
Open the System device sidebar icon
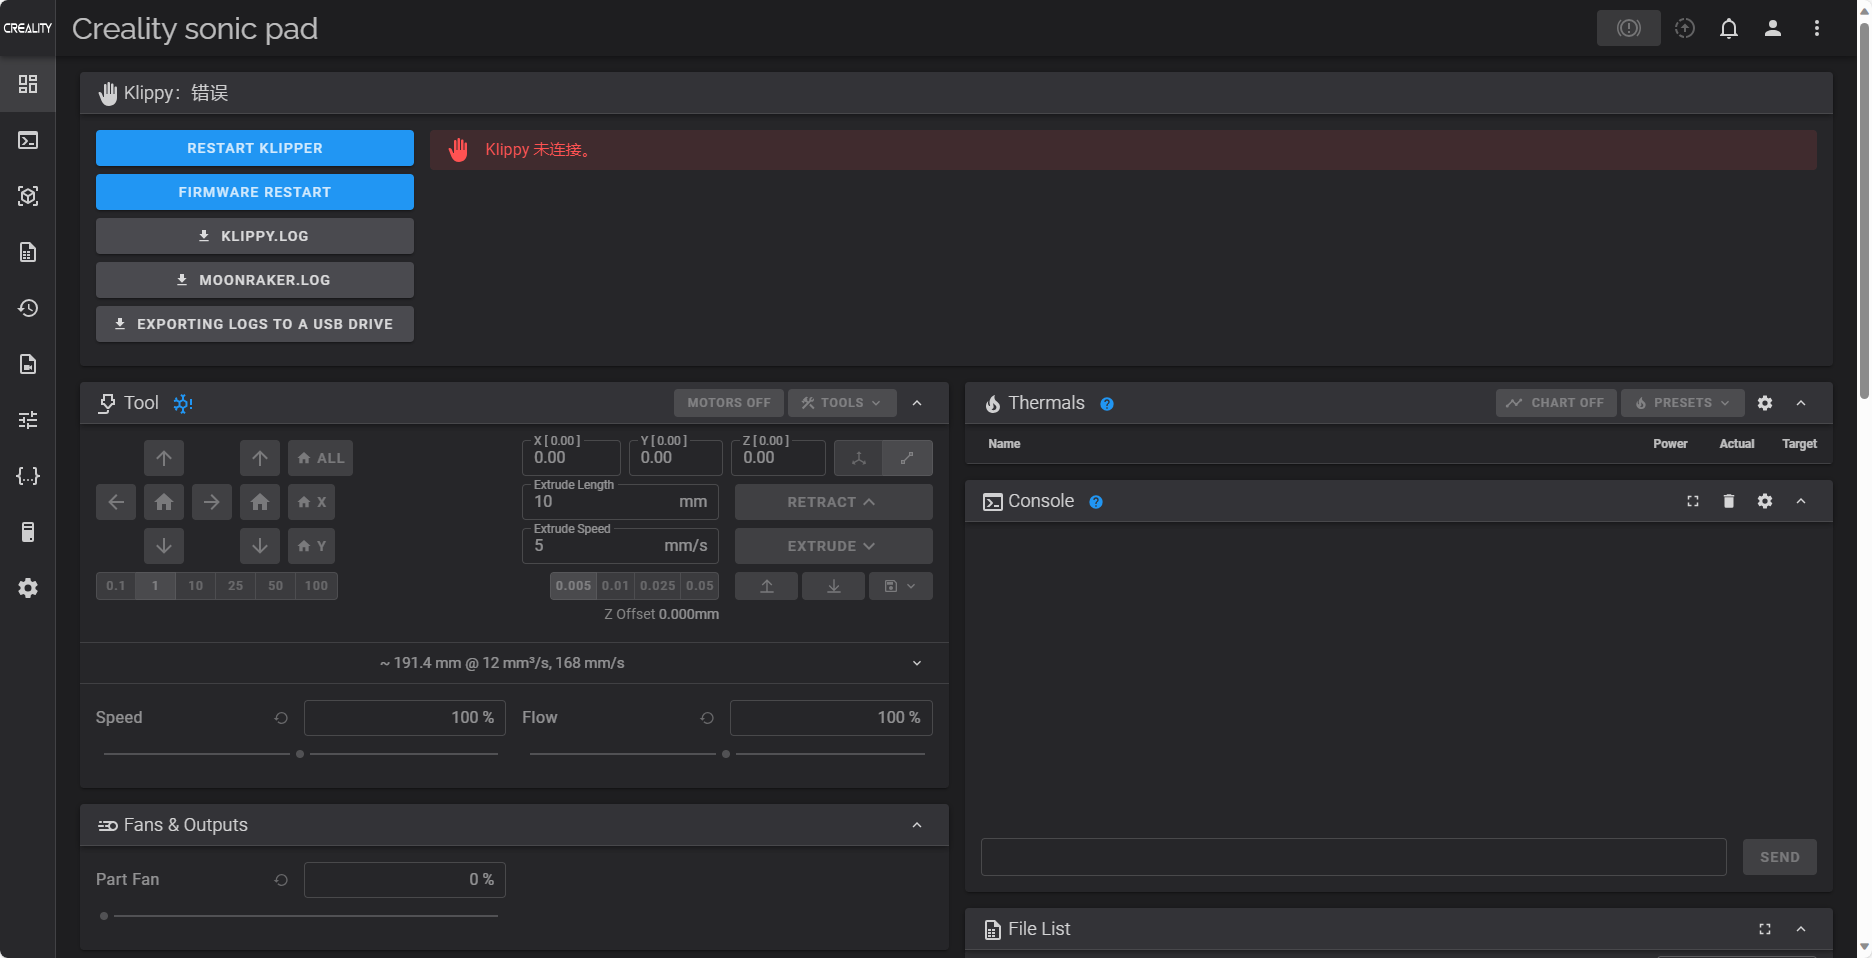(28, 532)
